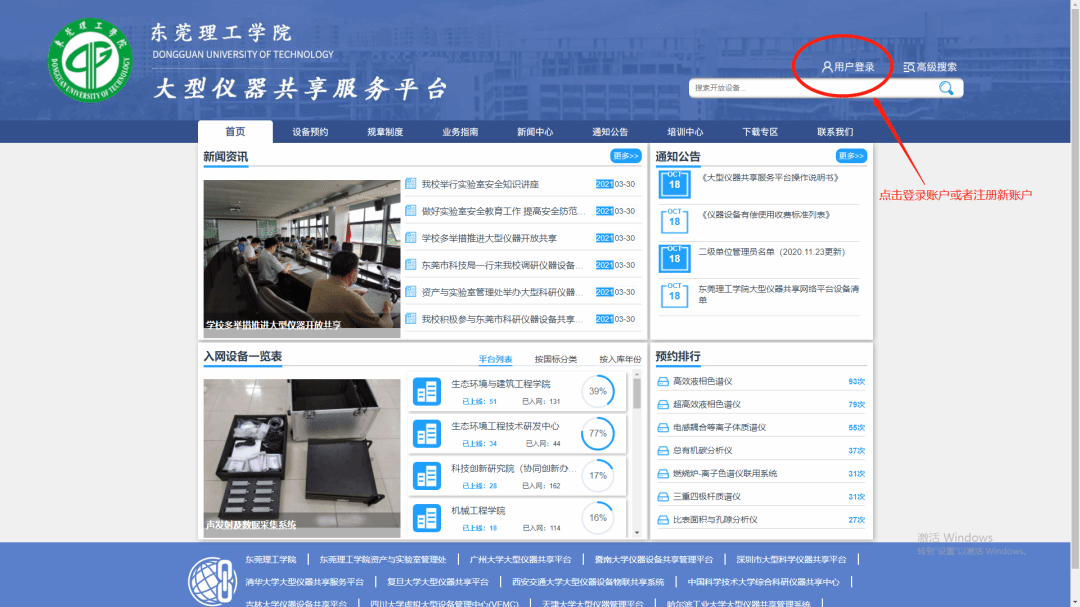Image resolution: width=1080 pixels, height=607 pixels.
Task: Click the calendar icon beside 《大型仪器共享服务平台操作说明书》
Action: 674,184
